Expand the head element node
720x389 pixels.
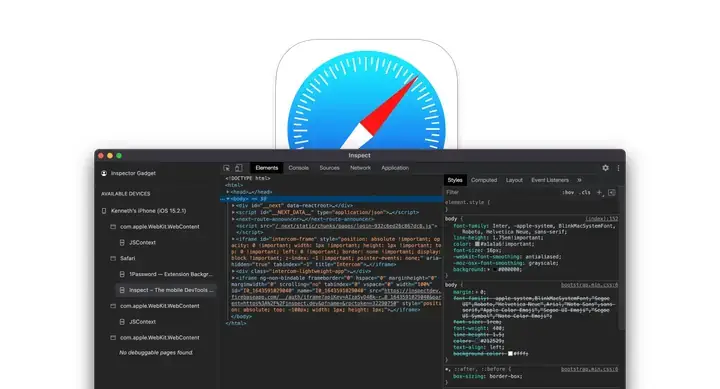pos(228,192)
